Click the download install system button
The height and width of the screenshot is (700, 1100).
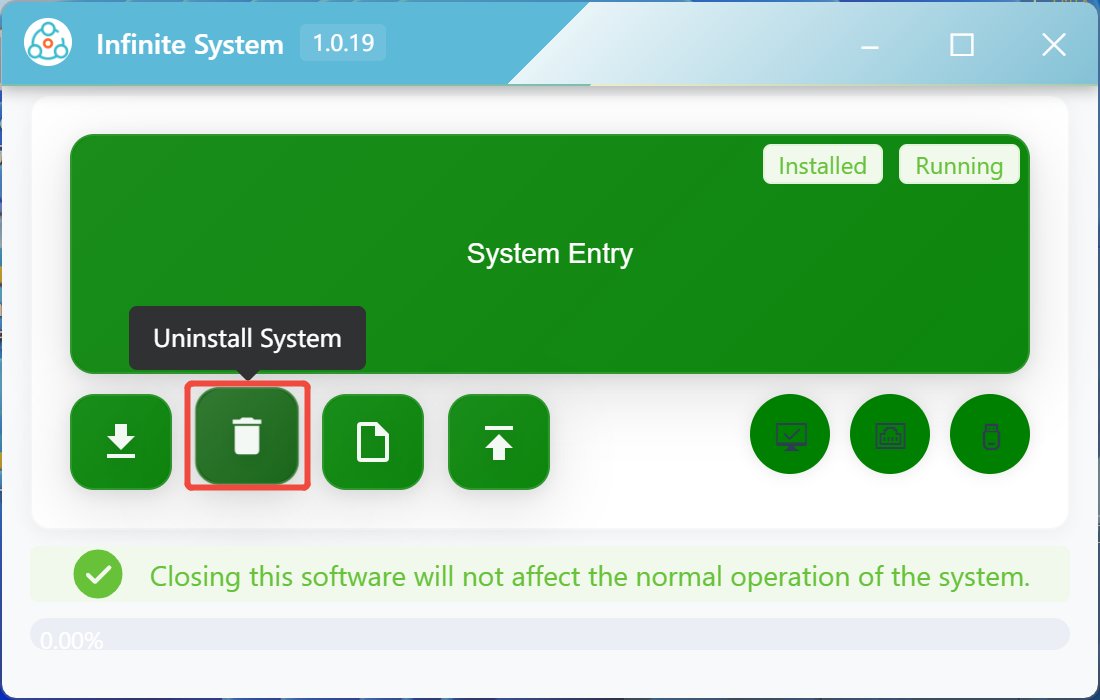[x=121, y=442]
